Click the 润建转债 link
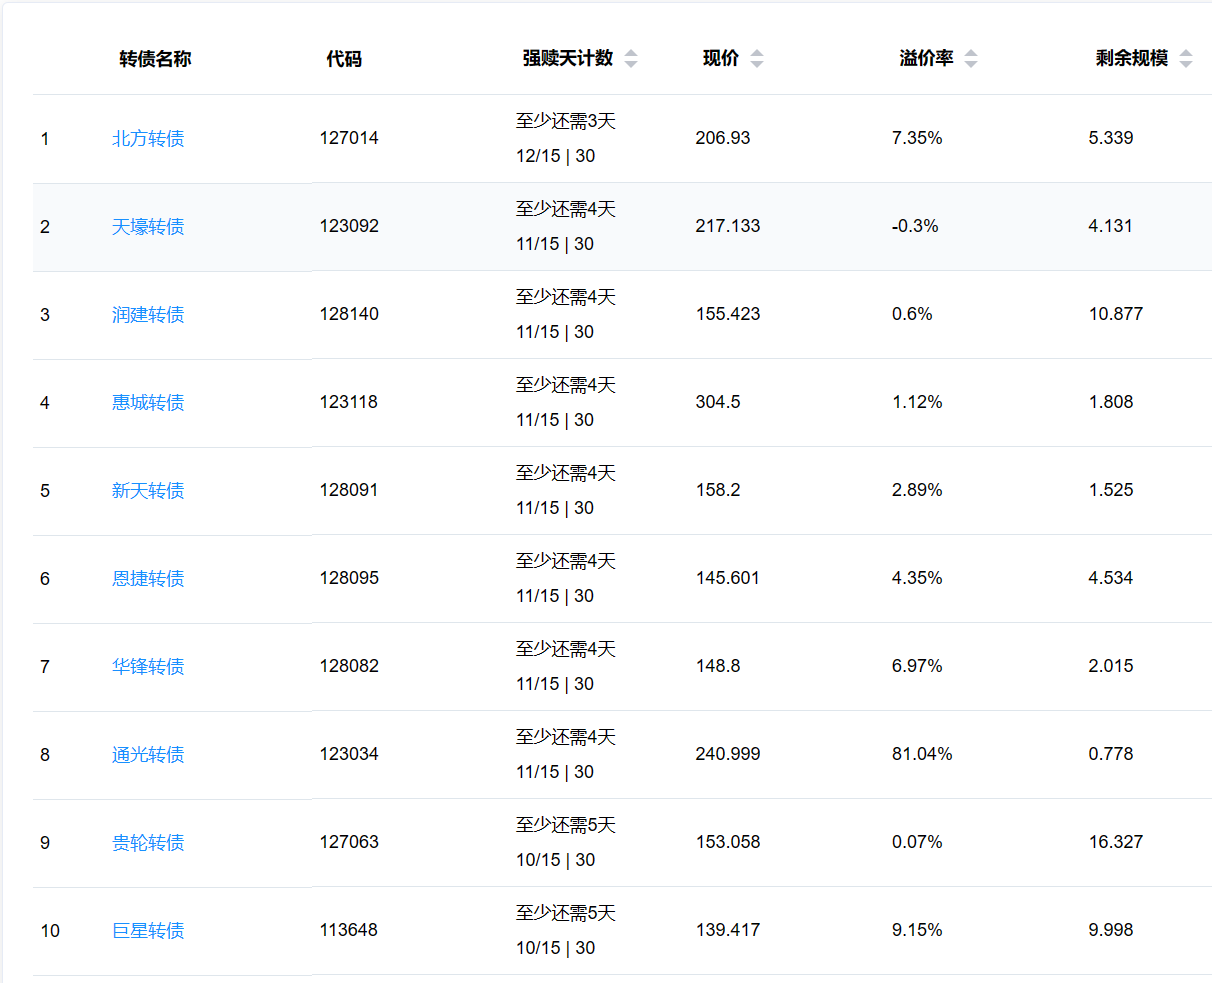The height and width of the screenshot is (983, 1212). click(148, 315)
